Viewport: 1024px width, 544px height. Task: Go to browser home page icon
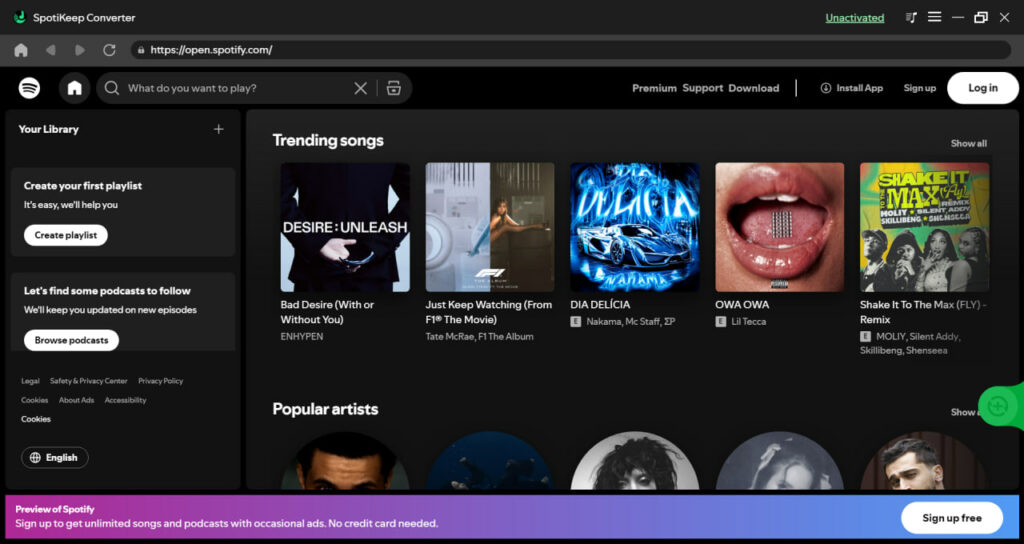point(21,50)
